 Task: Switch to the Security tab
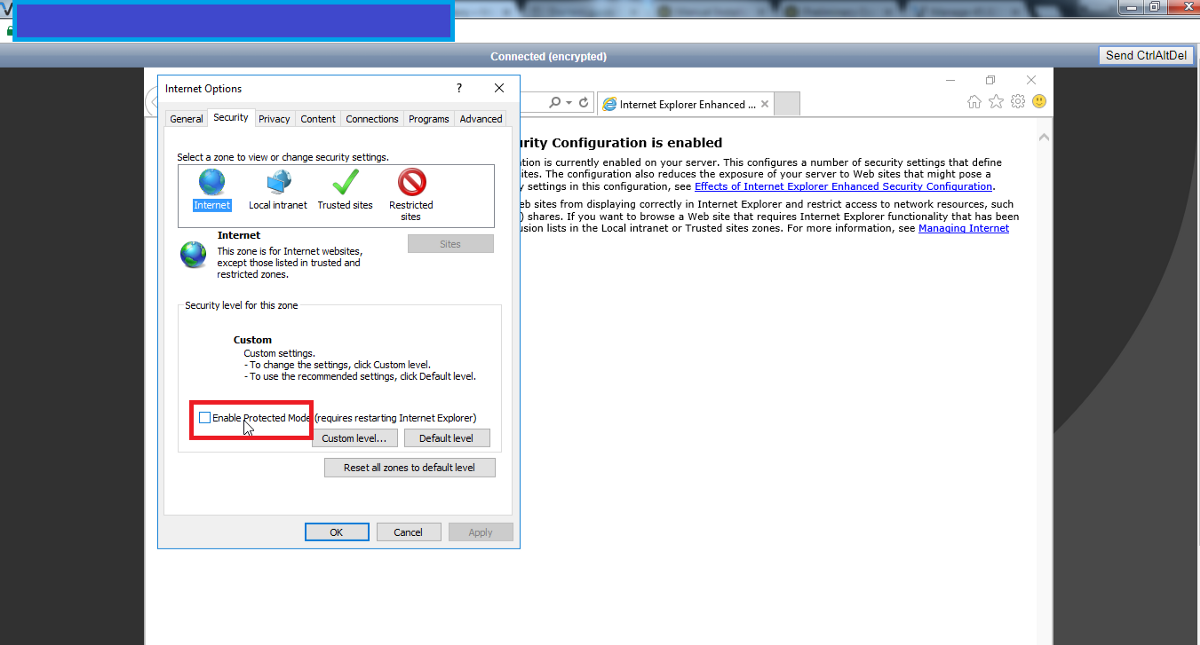click(230, 118)
